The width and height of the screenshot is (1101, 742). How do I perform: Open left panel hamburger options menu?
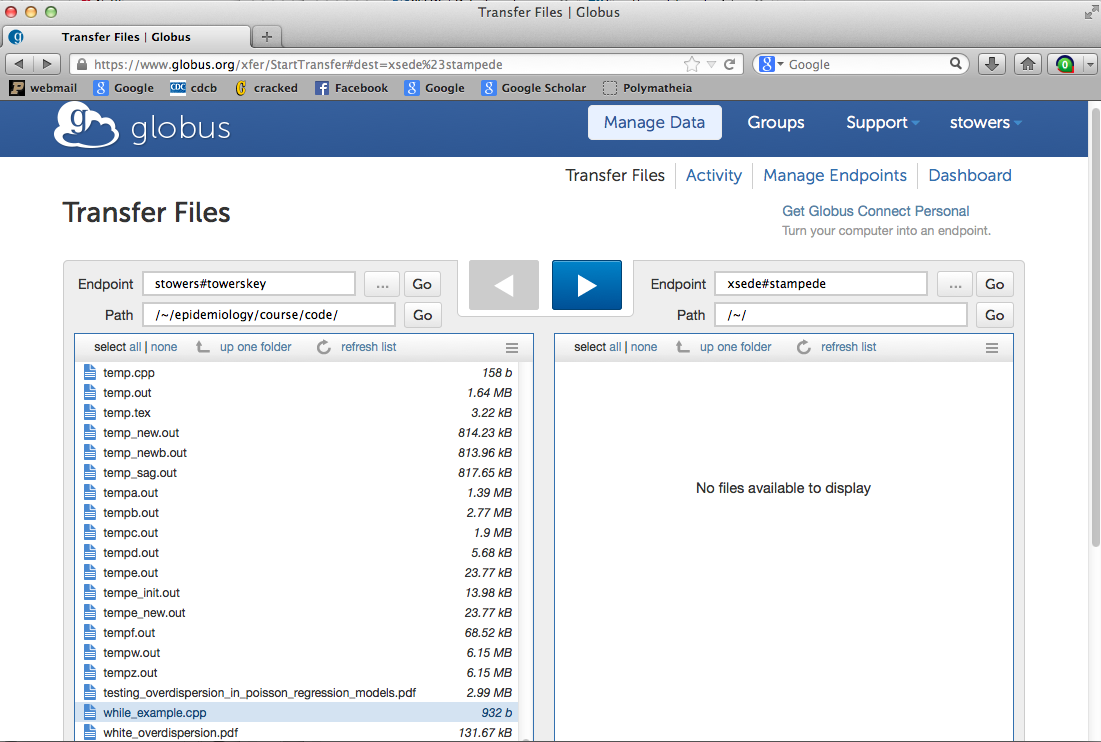click(512, 347)
